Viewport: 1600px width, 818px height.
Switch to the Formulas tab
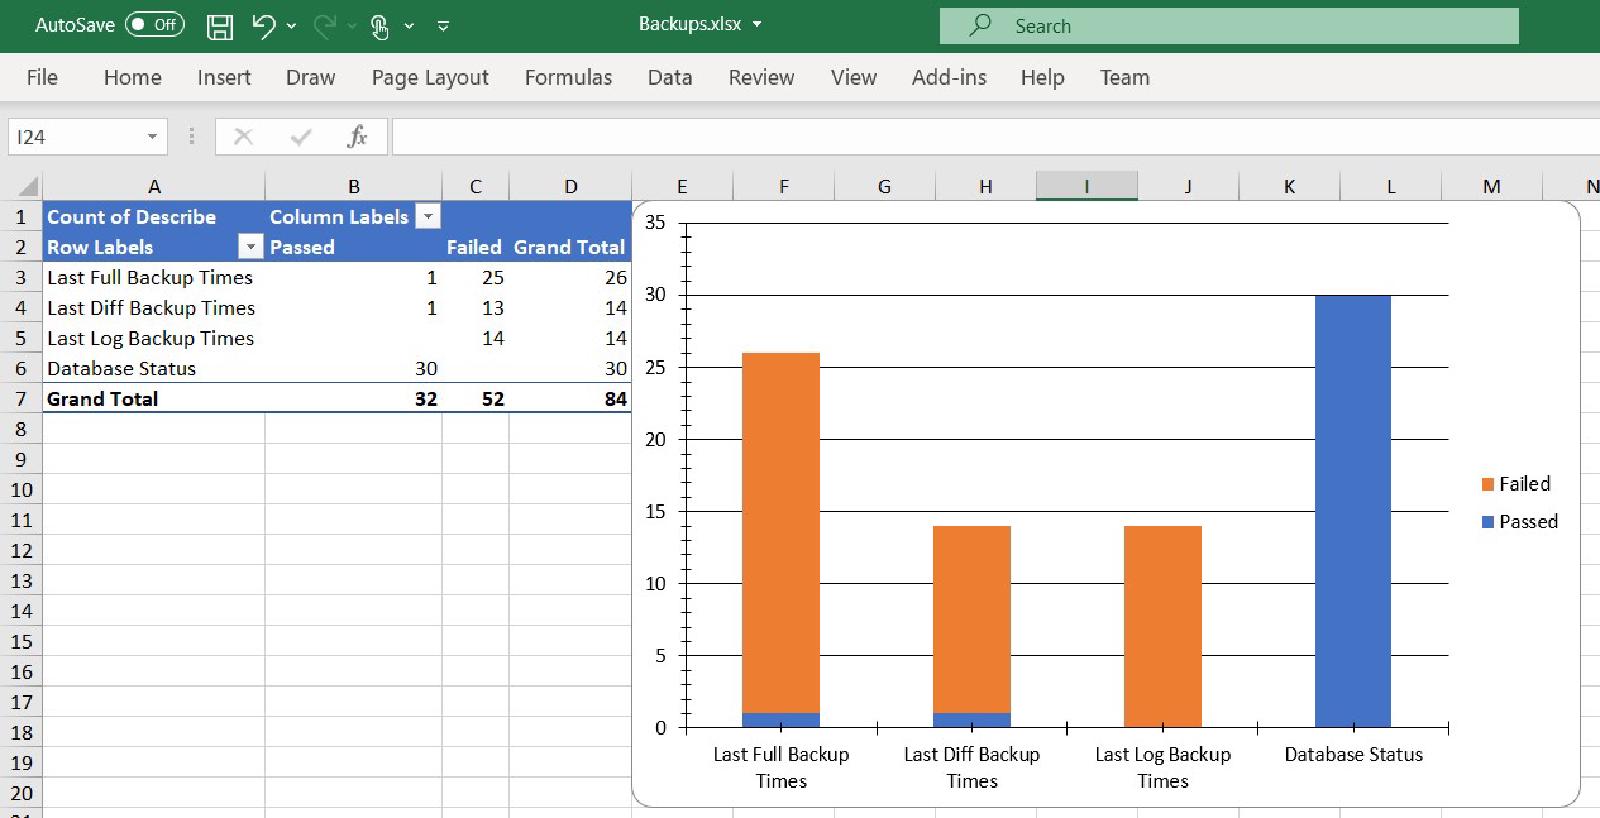tap(568, 77)
